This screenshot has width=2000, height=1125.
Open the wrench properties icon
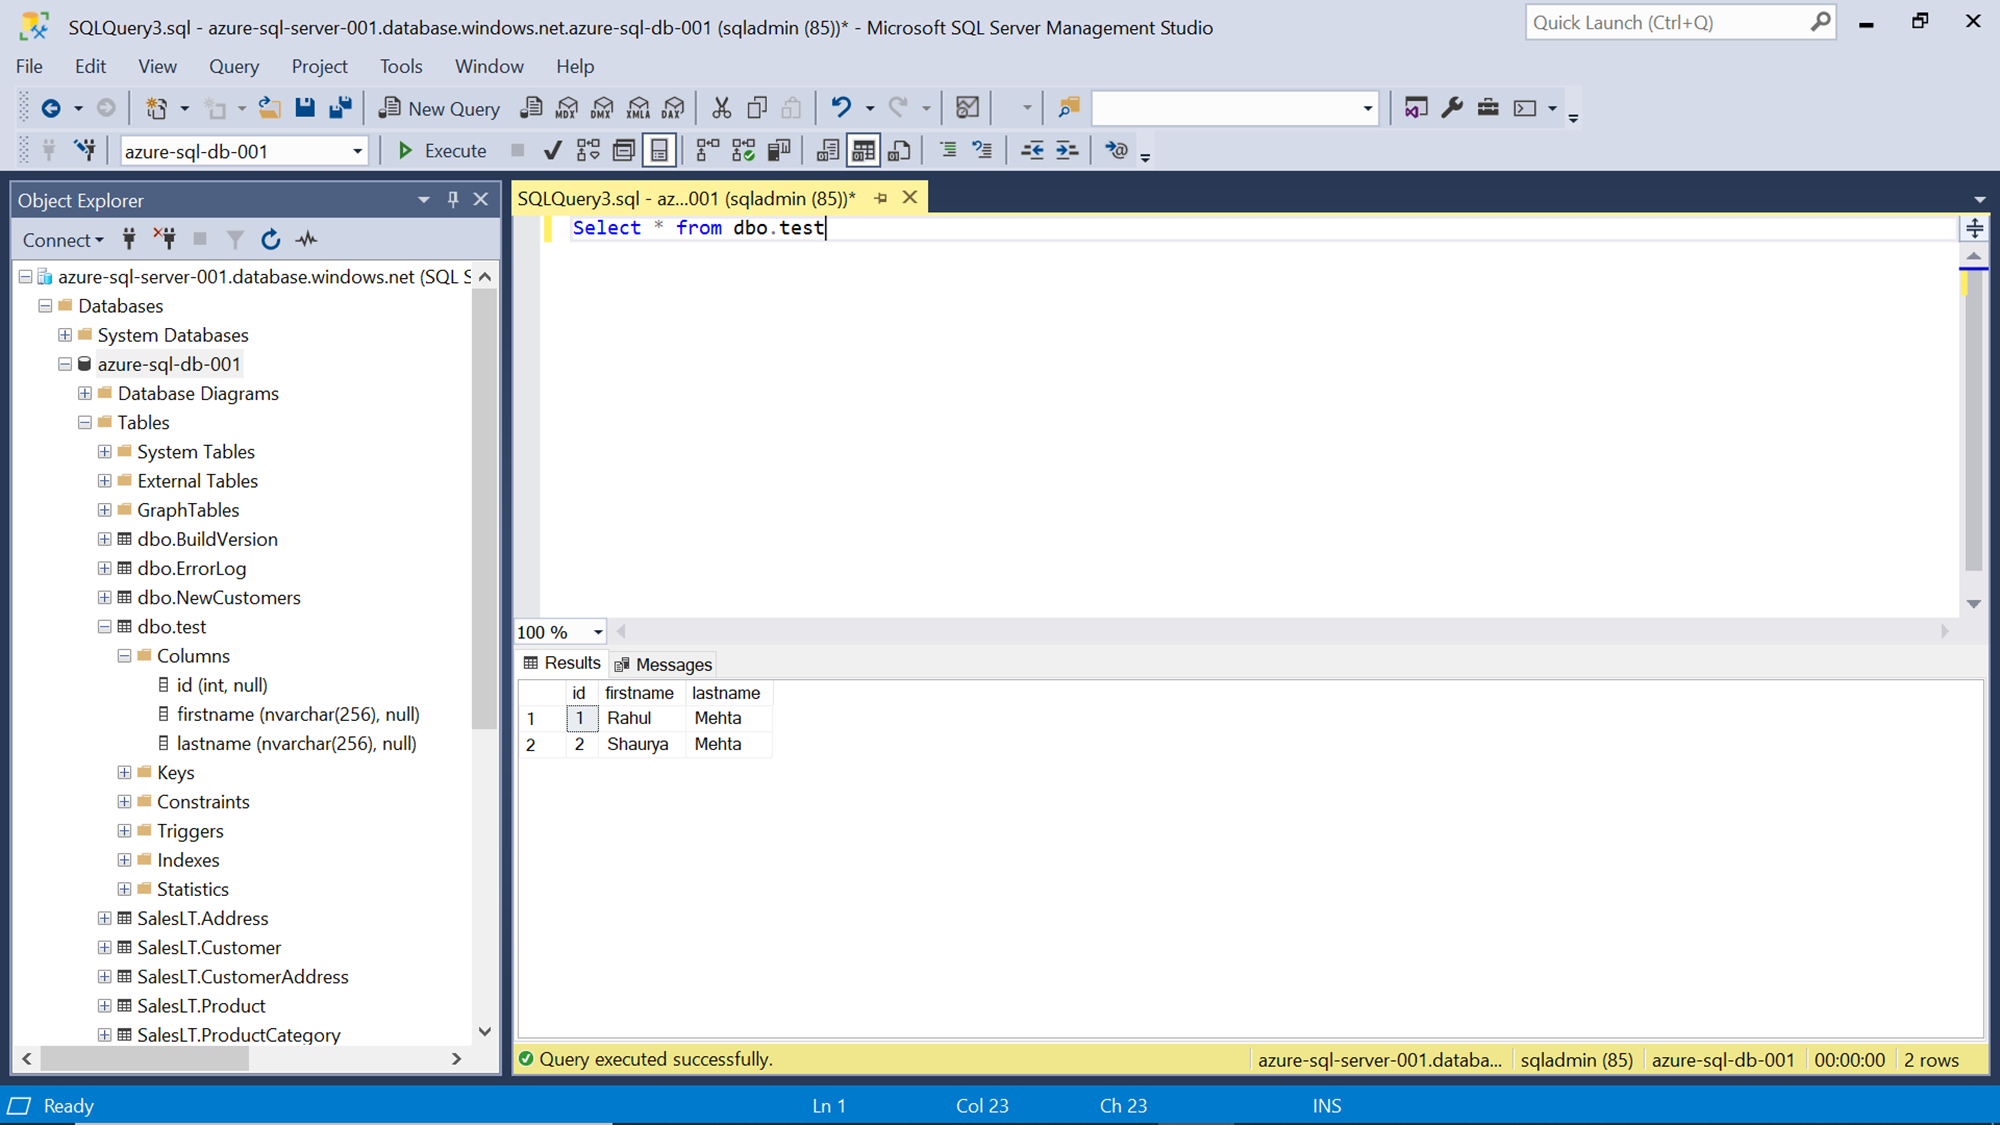[x=1452, y=108]
